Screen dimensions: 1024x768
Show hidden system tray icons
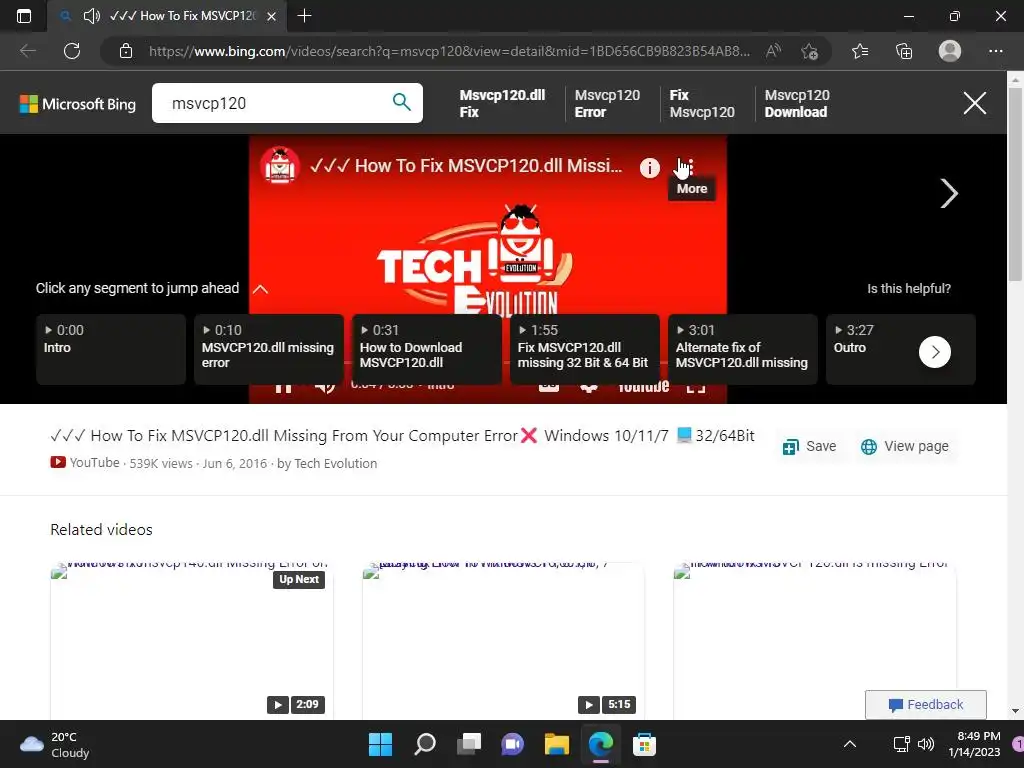click(850, 744)
